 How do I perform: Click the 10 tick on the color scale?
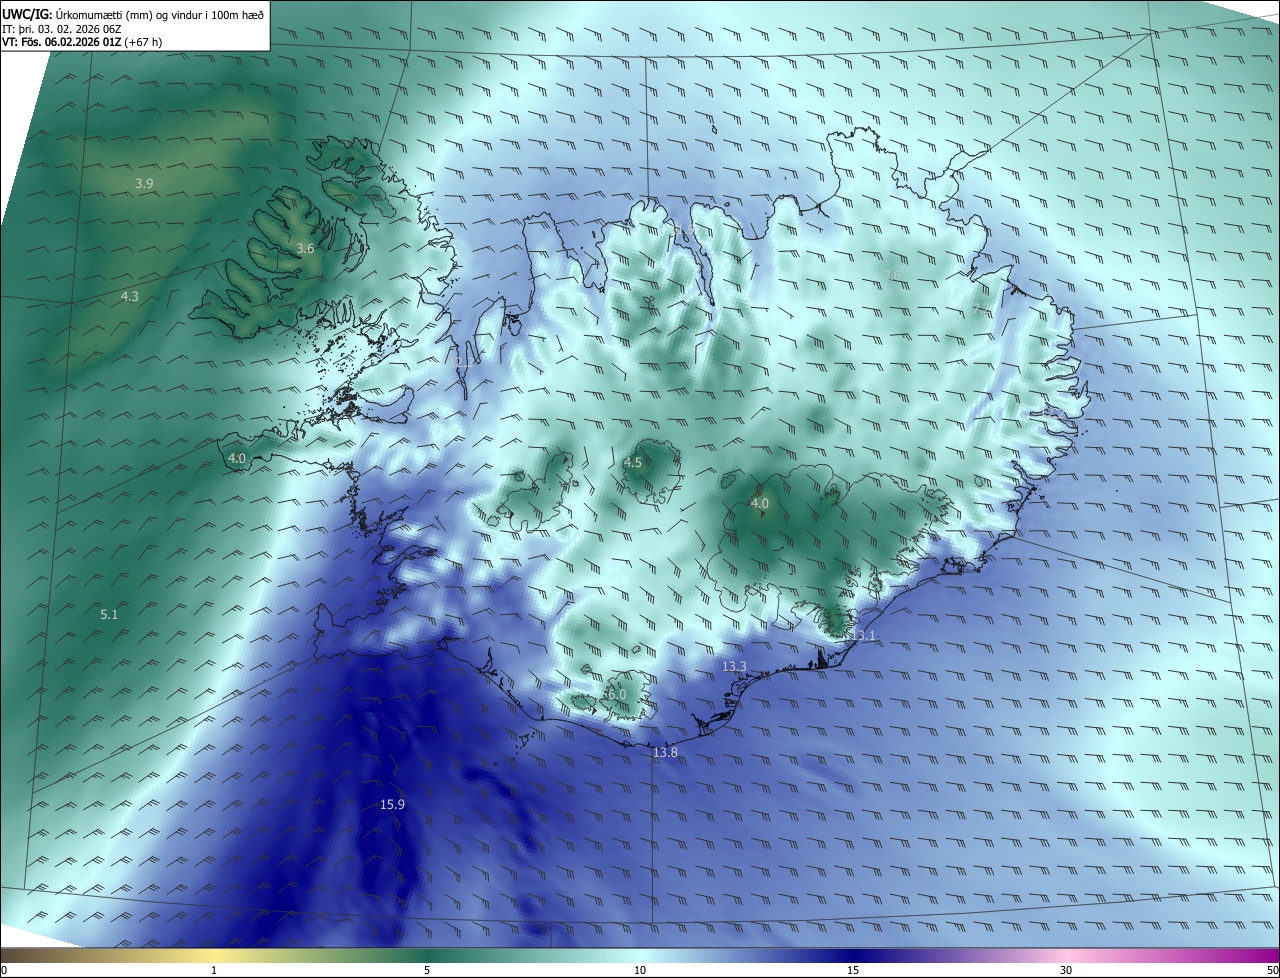(640, 970)
